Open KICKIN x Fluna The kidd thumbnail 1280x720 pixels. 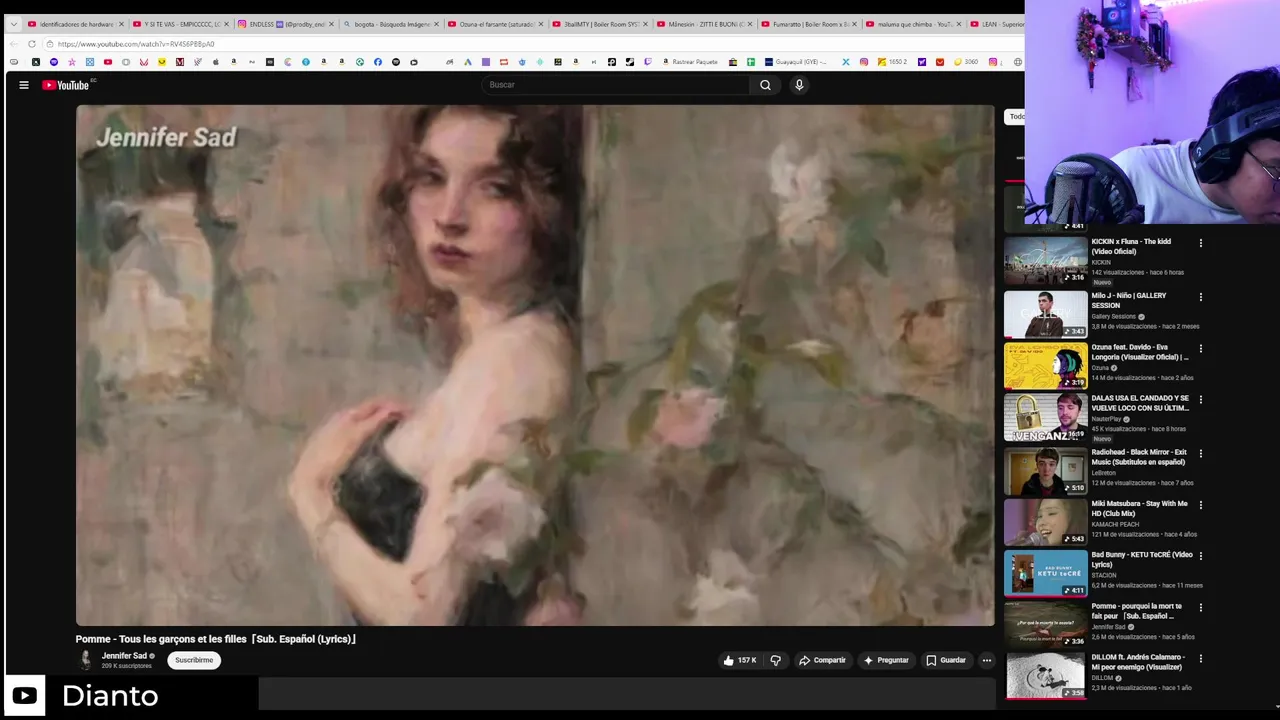click(1045, 261)
